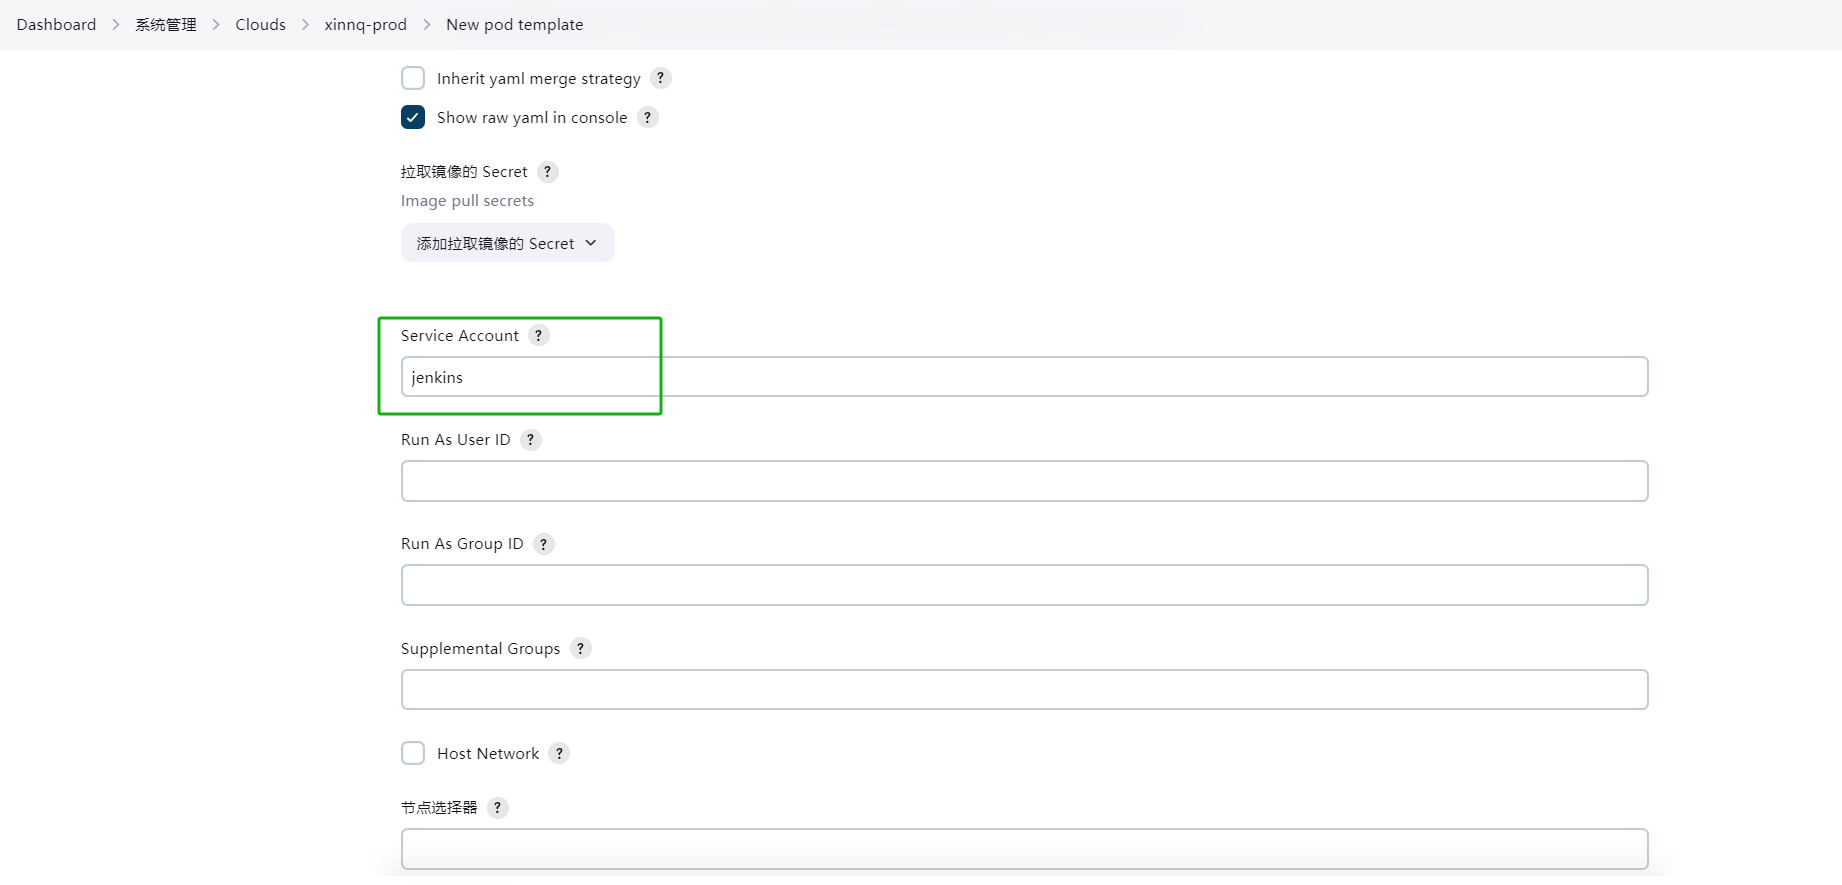Expand the 添加拉取镜像的 Secret dropdown
This screenshot has height=885, width=1842.
pos(508,243)
